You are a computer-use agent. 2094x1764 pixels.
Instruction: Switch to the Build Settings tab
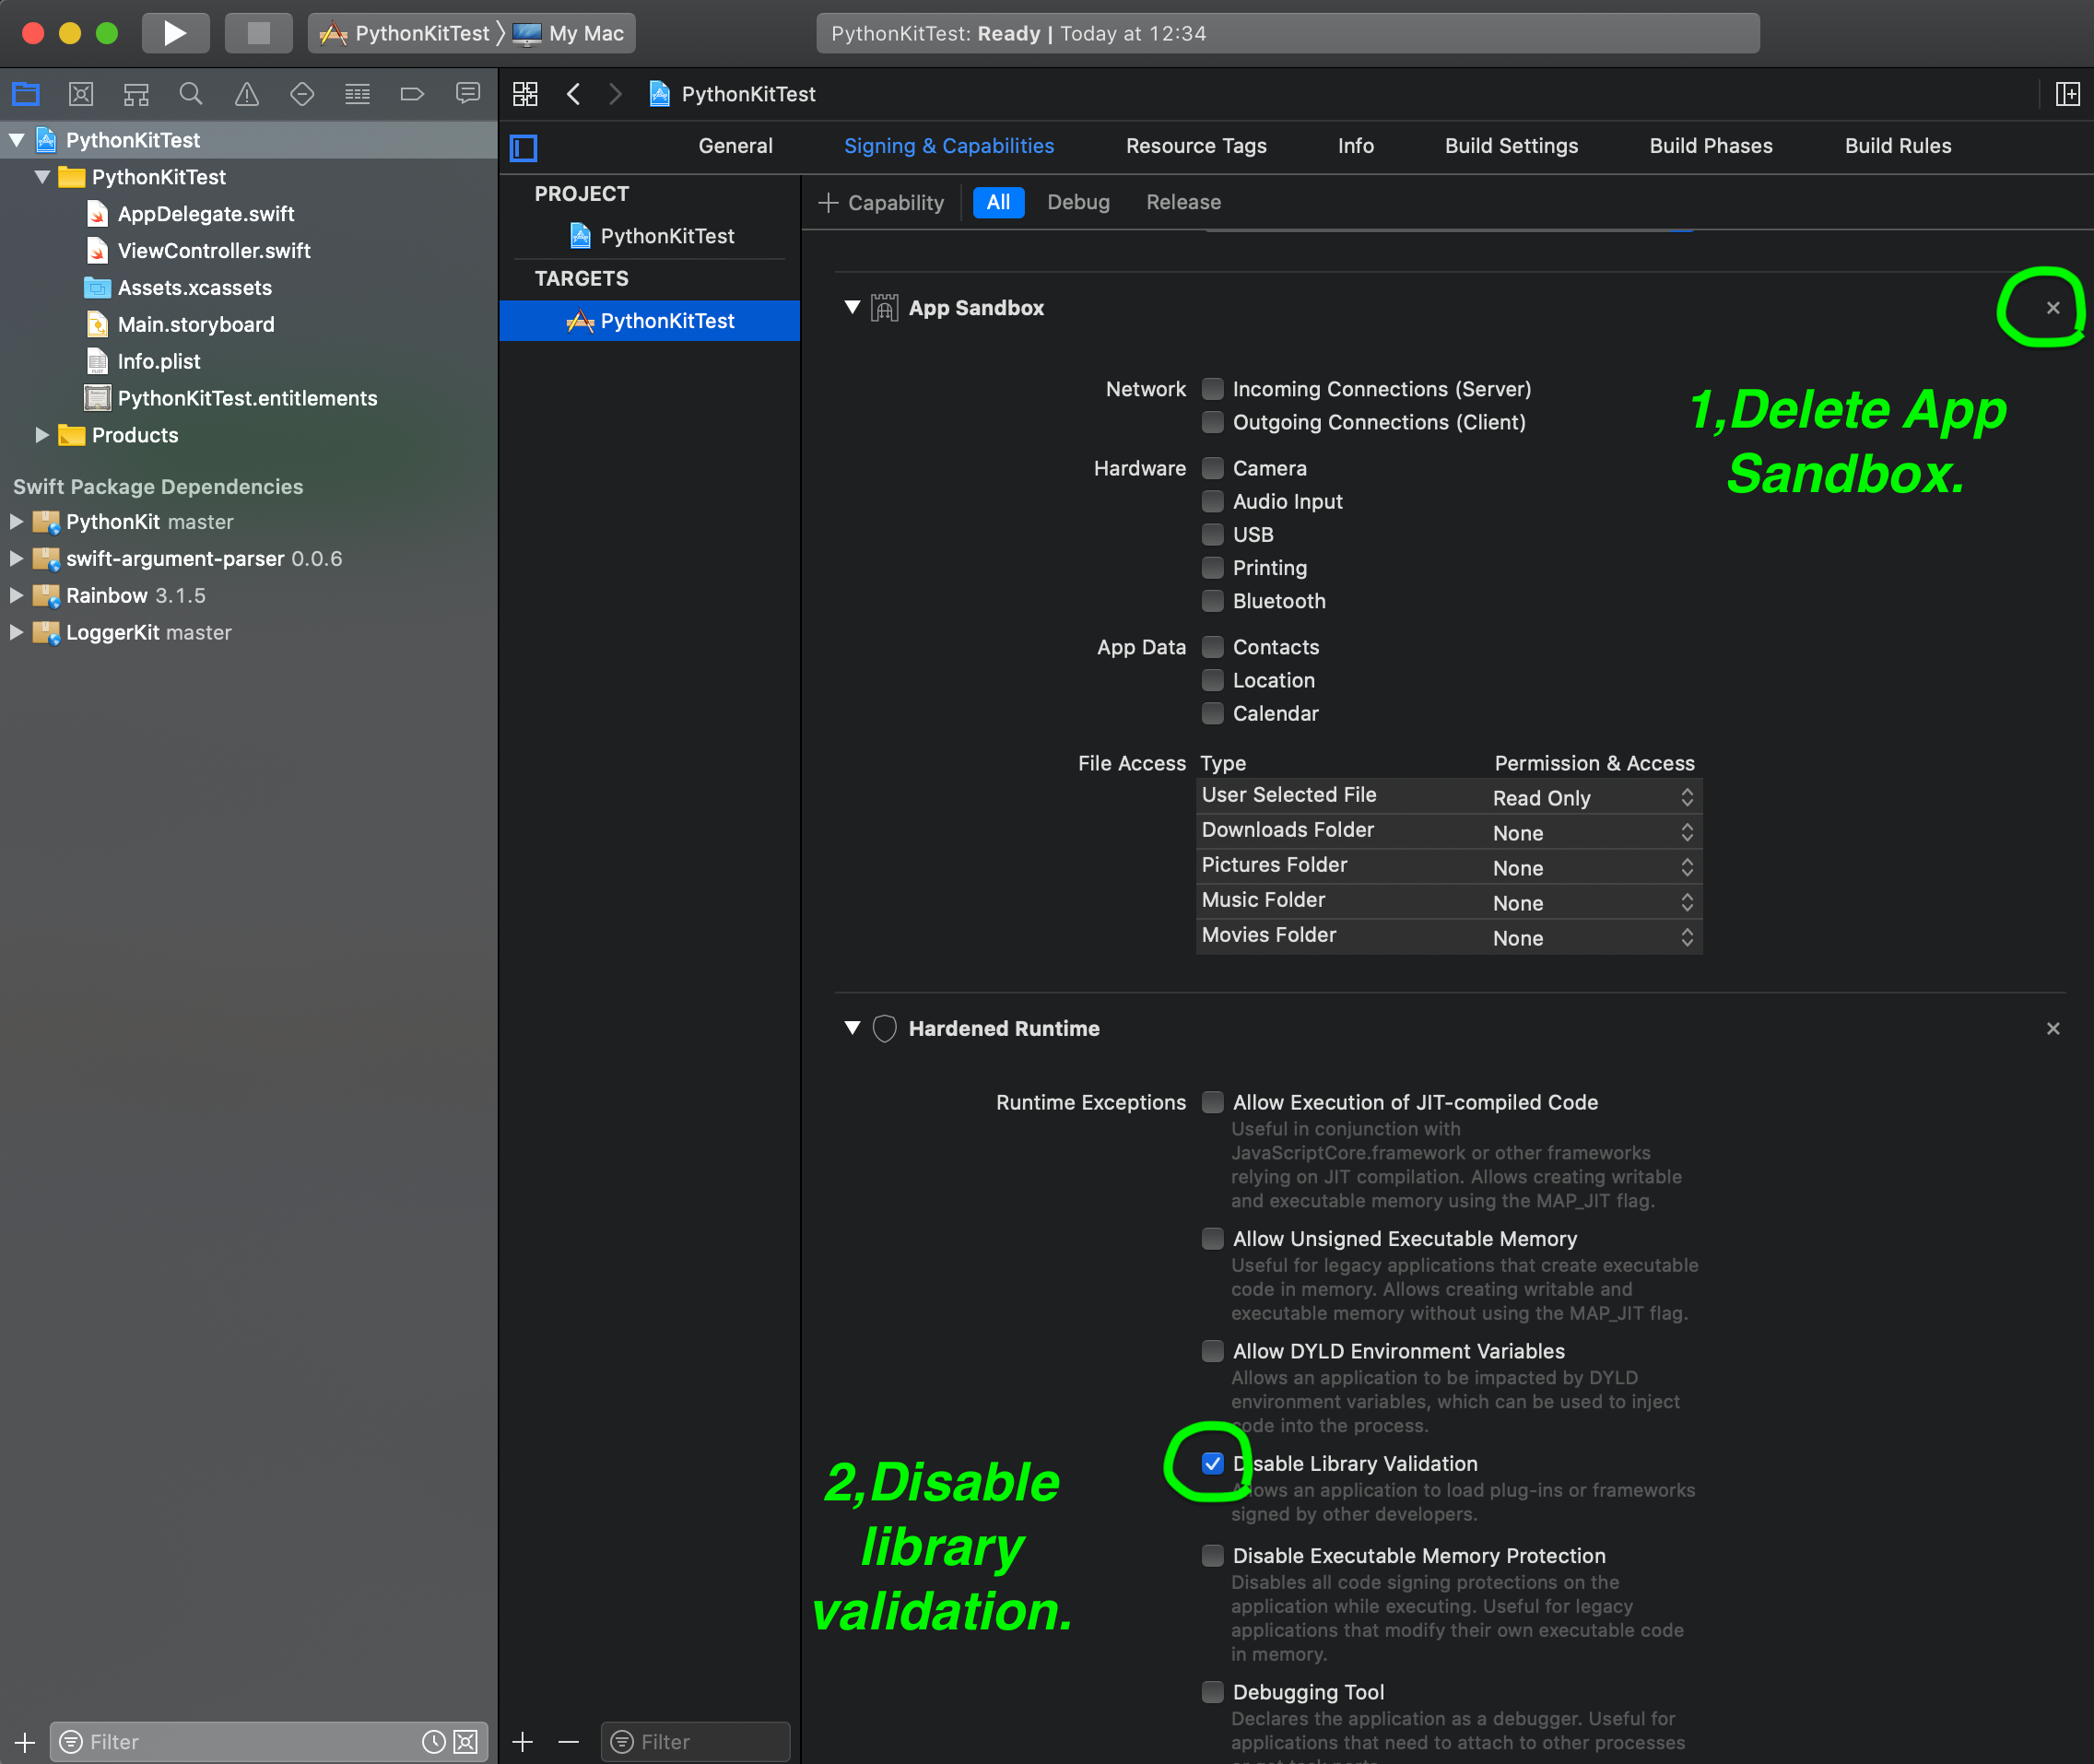pyautogui.click(x=1511, y=146)
